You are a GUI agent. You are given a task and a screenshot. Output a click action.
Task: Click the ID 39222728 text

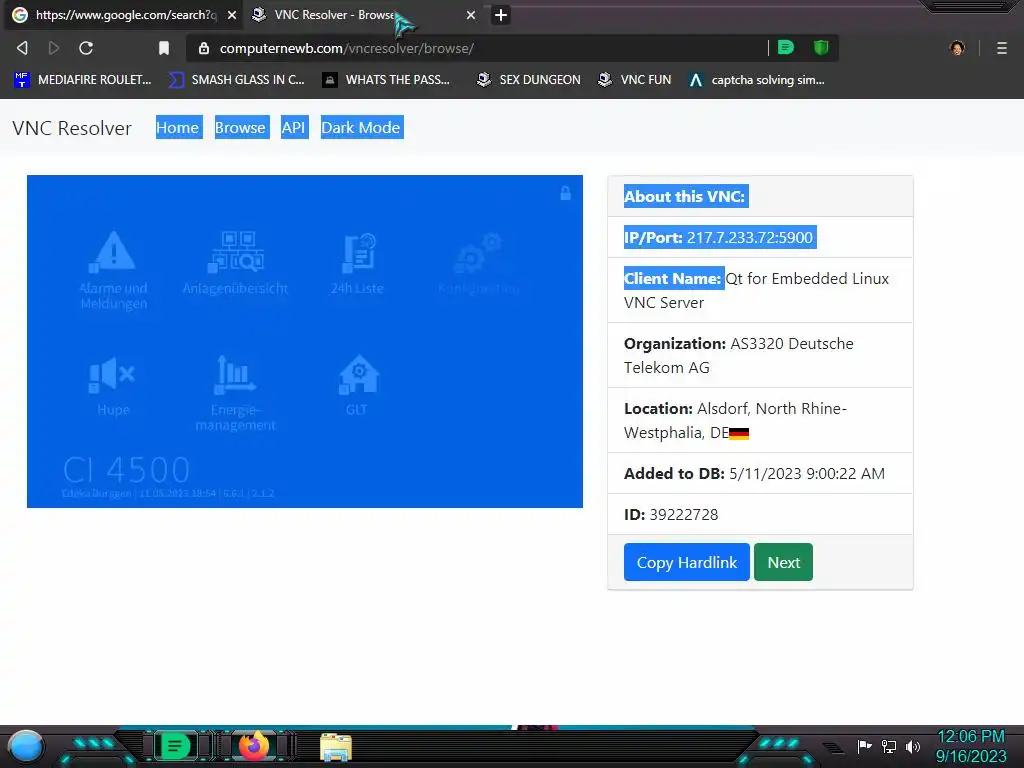click(x=671, y=515)
